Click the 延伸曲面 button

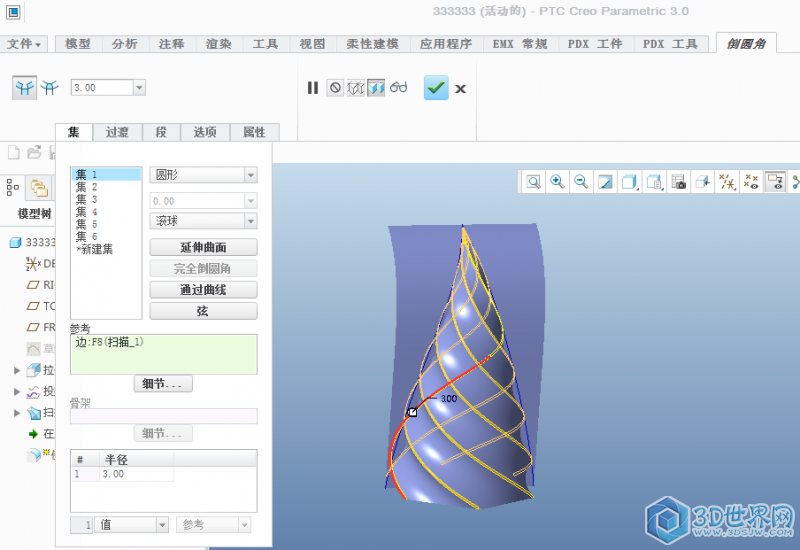point(203,247)
